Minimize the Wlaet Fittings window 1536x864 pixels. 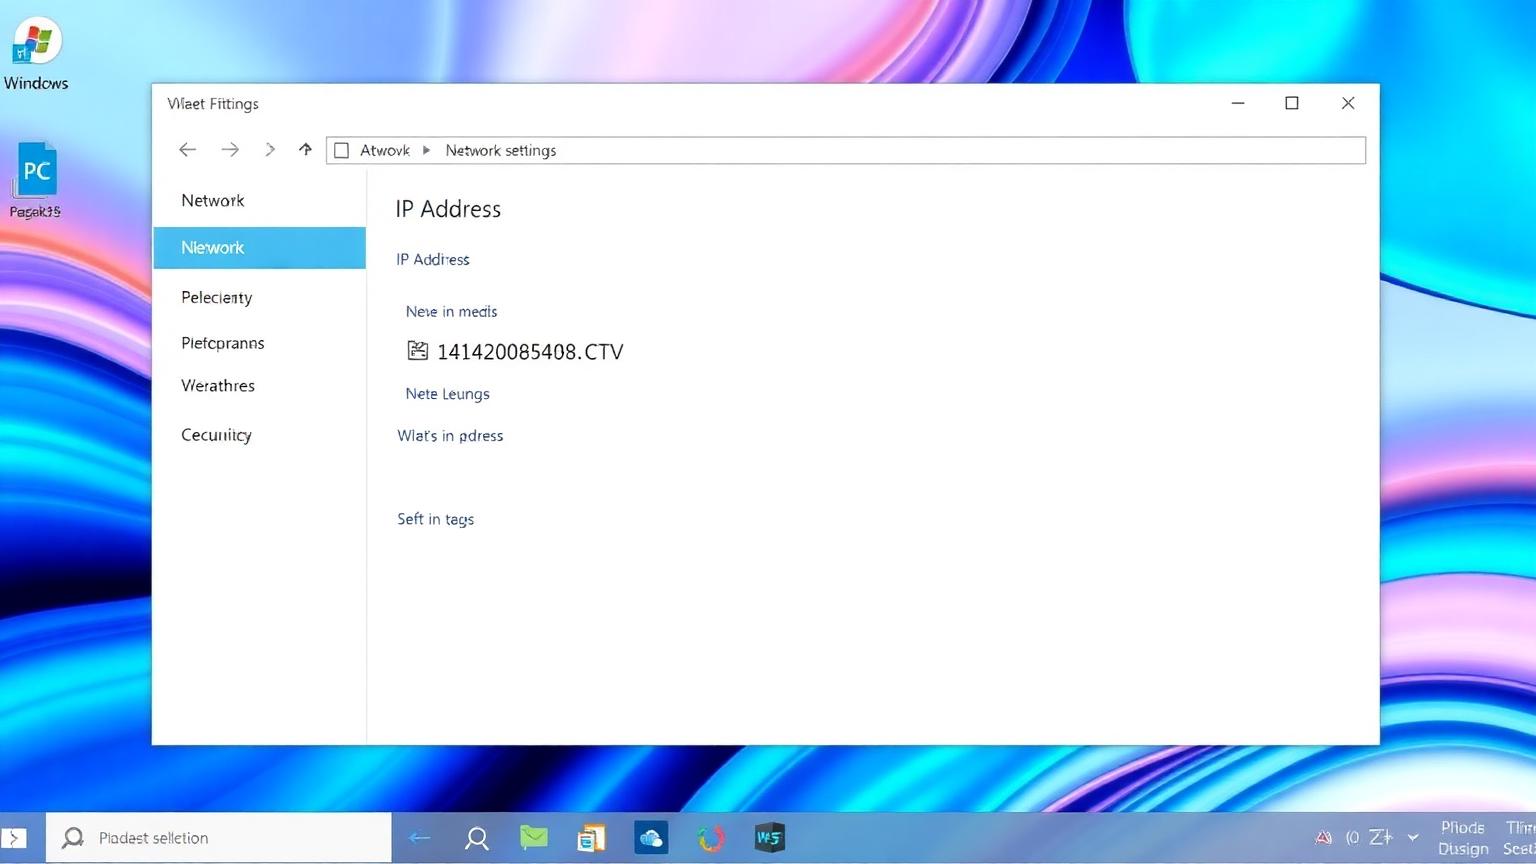pos(1238,103)
